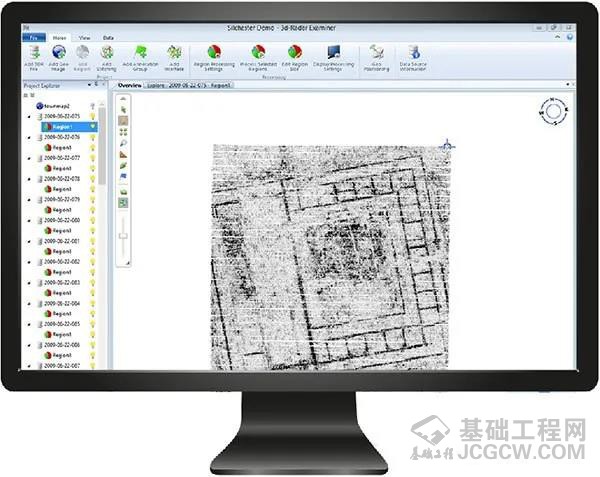Open the Overview document tab
This screenshot has width=600, height=477.
point(130,86)
